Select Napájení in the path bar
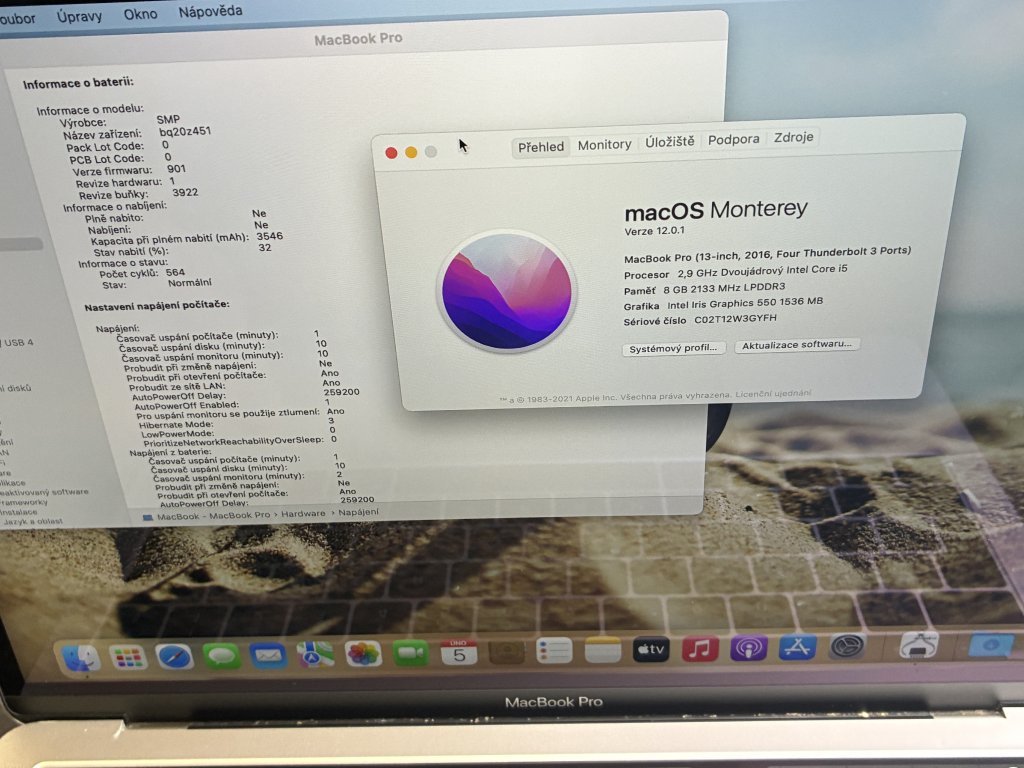Screen dimensions: 1024x768 tap(358, 512)
